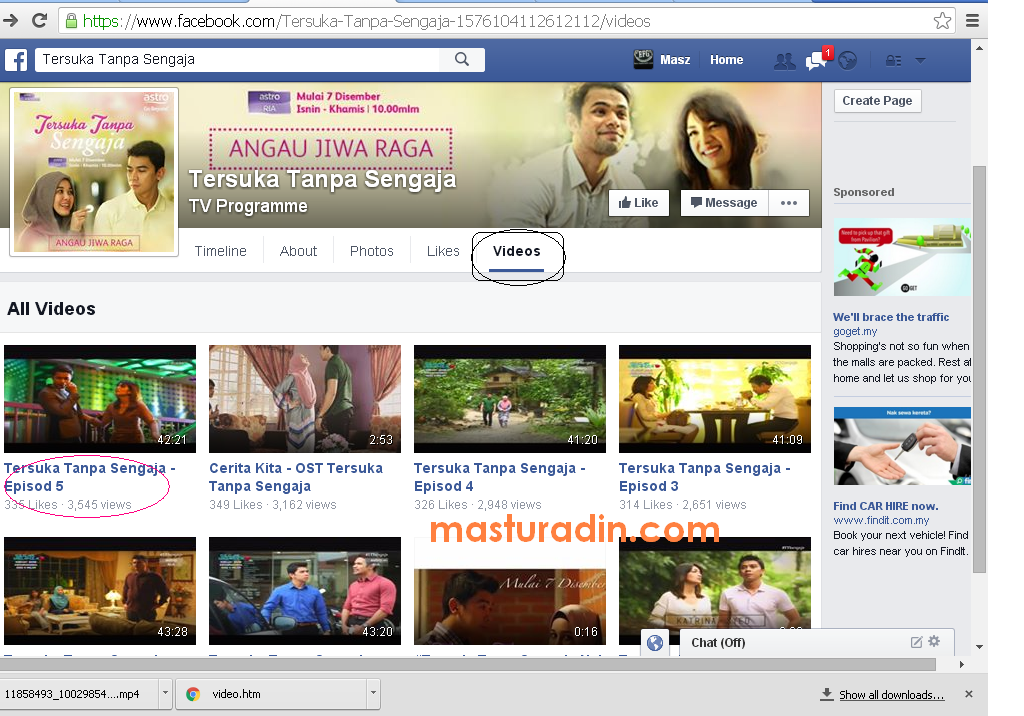Expand the mp4 download options arrow

tap(165, 694)
